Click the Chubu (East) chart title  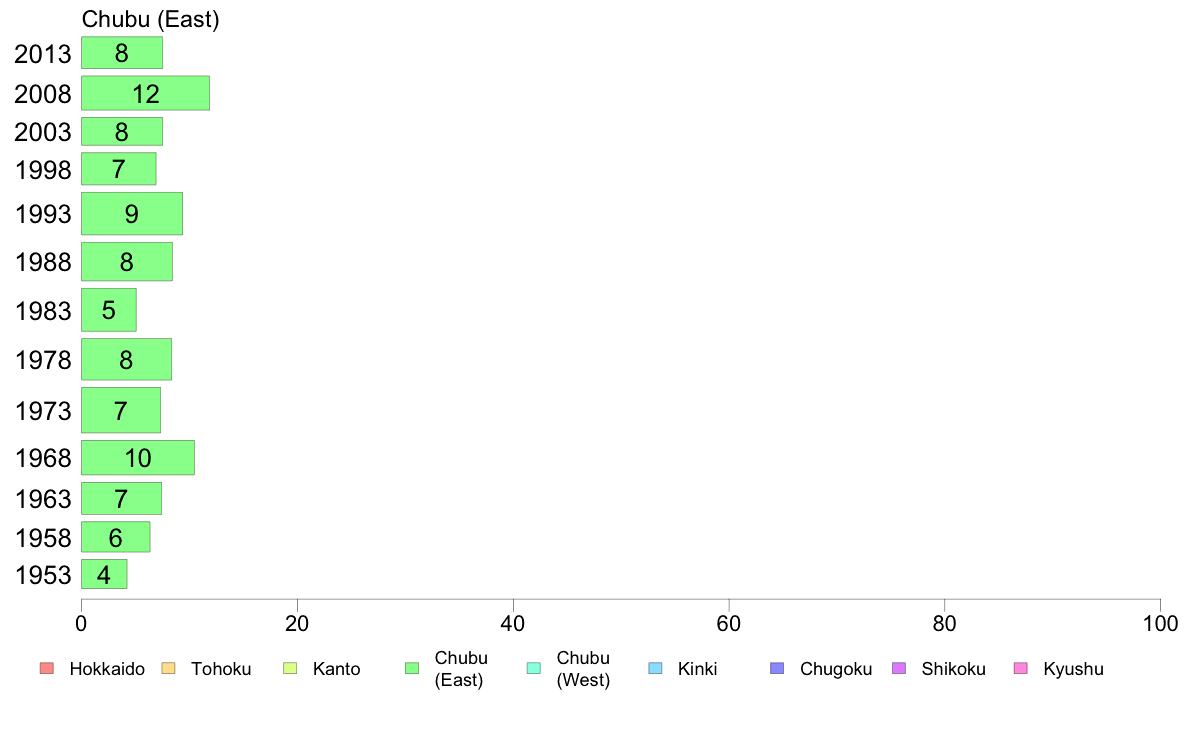(x=150, y=19)
